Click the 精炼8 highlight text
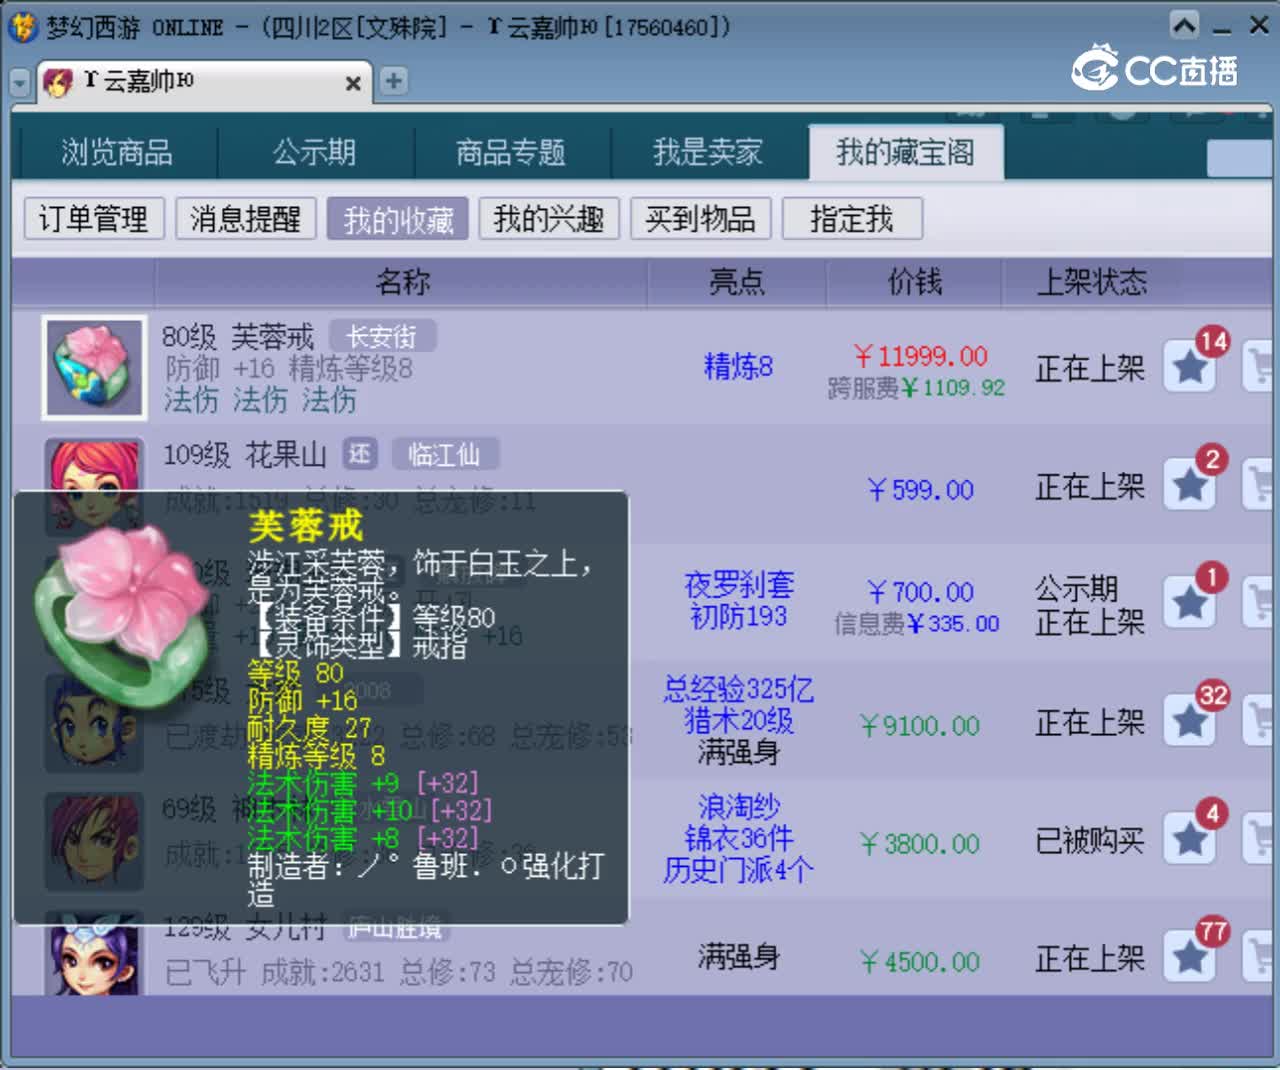This screenshot has width=1280, height=1070. tap(739, 366)
